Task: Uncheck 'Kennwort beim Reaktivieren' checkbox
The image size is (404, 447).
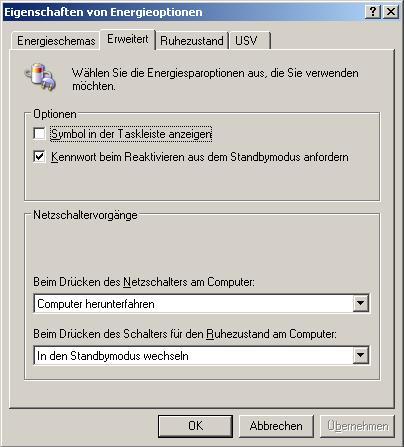Action: pyautogui.click(x=39, y=156)
